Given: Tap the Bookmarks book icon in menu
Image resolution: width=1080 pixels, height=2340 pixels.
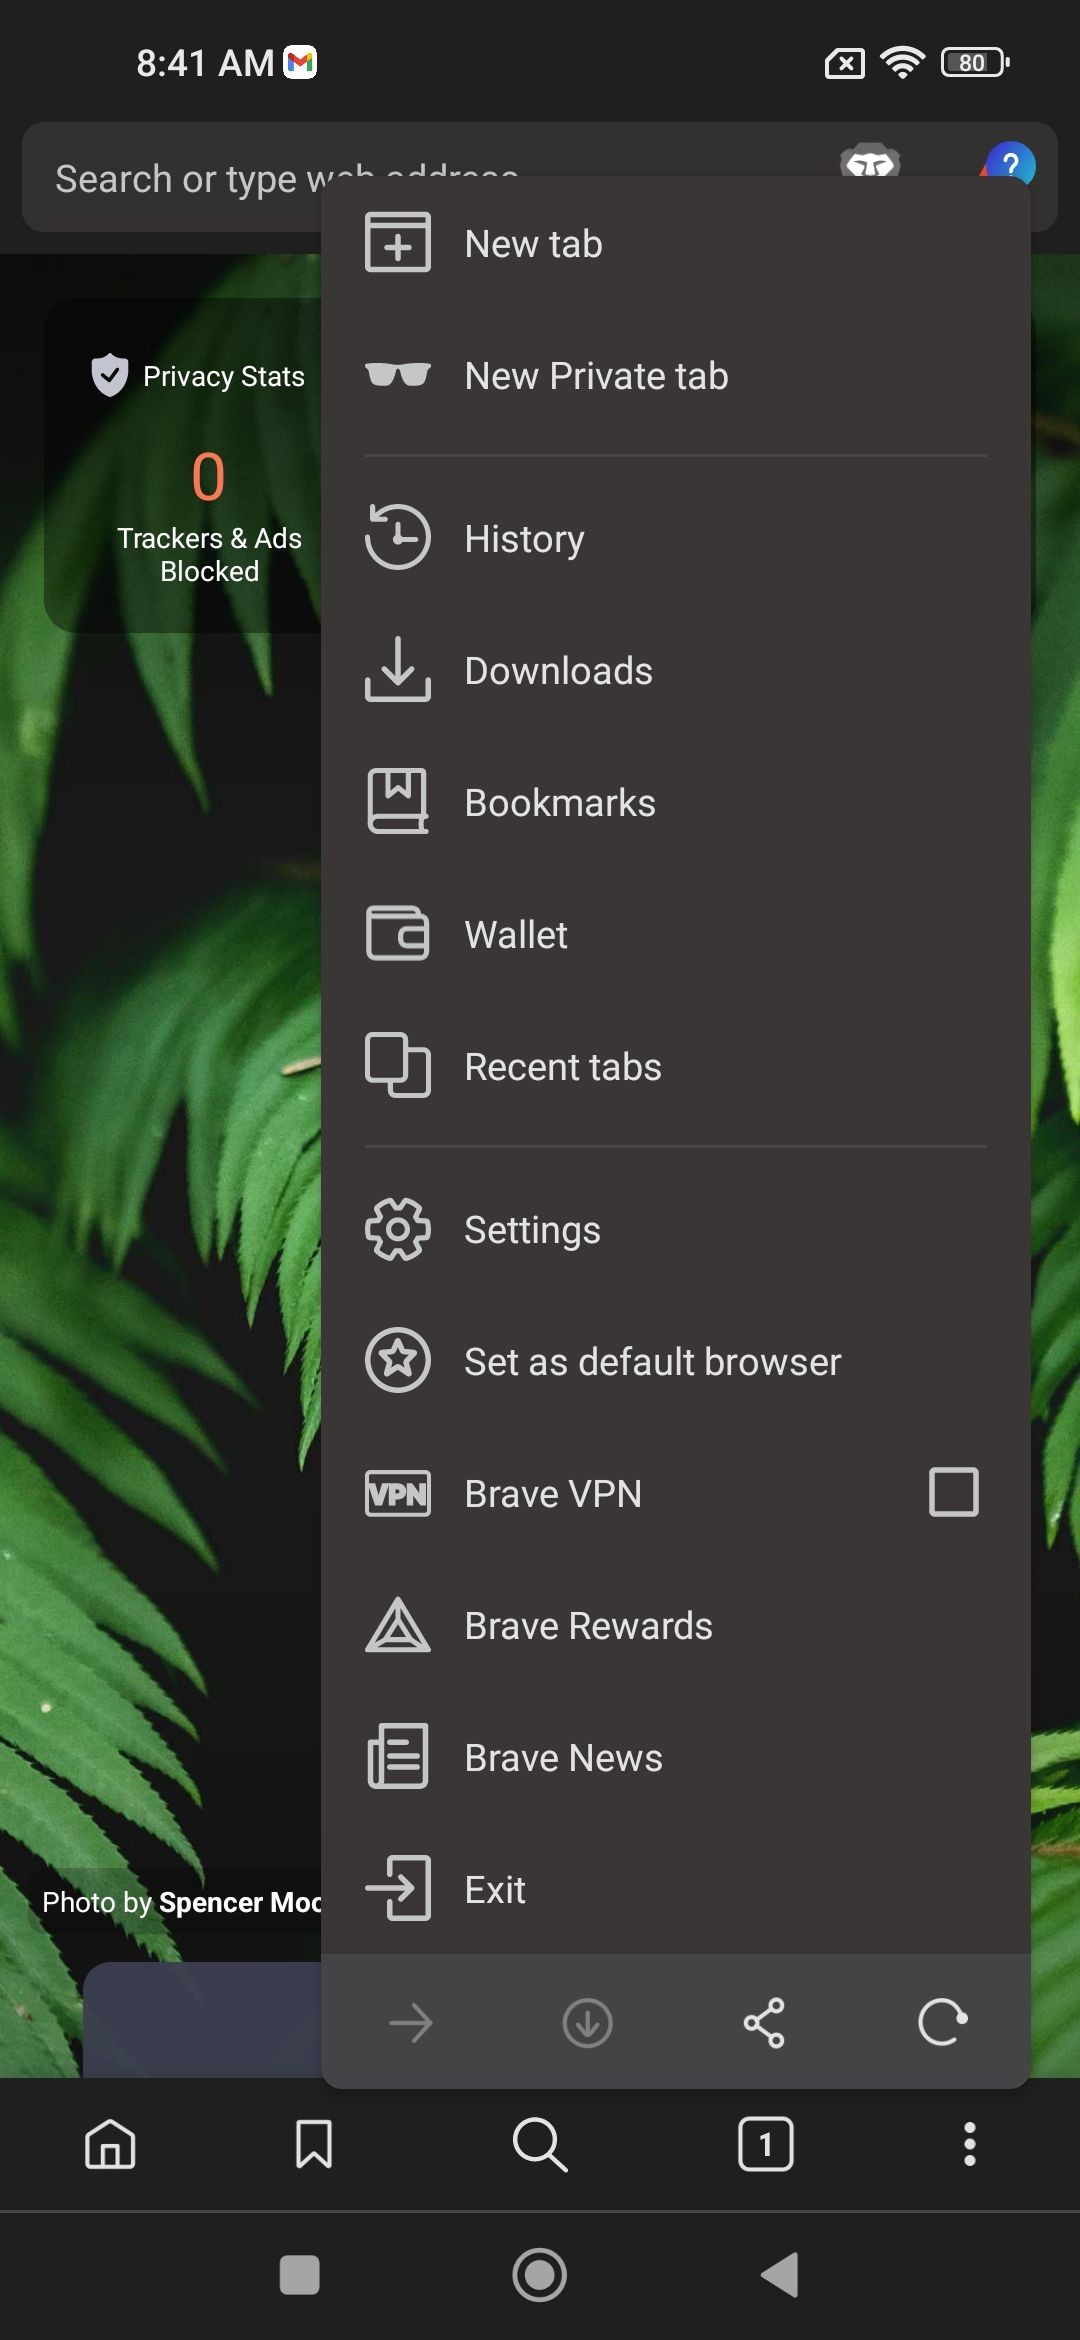Looking at the screenshot, I should click(398, 801).
